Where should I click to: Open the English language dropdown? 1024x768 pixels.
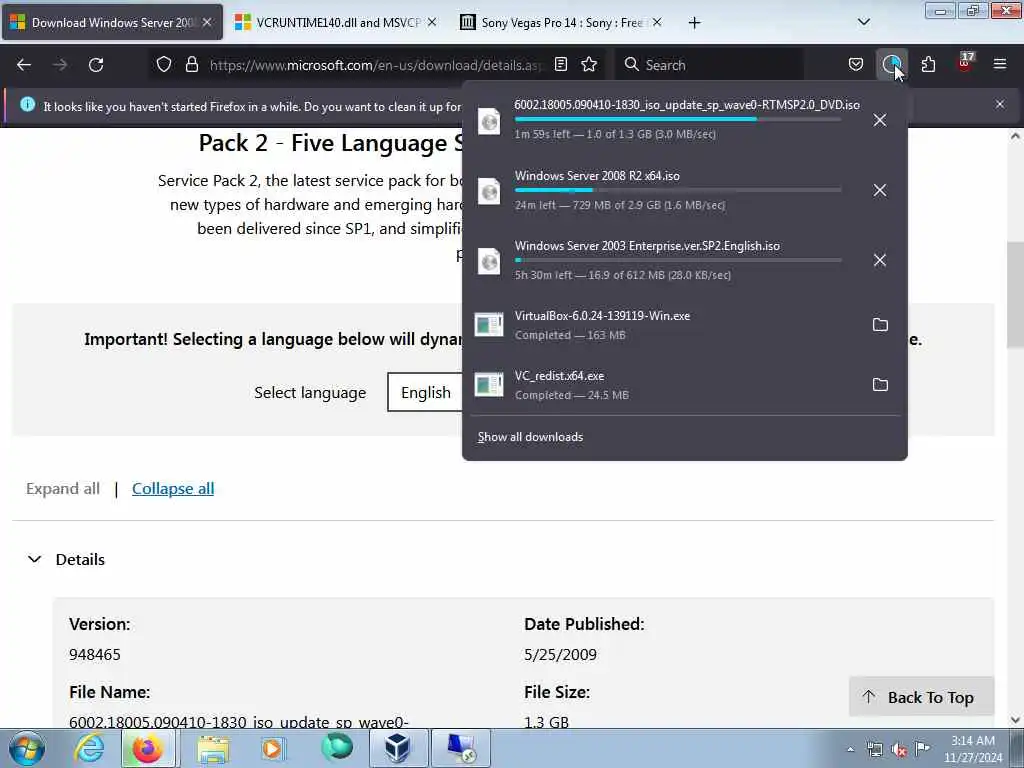click(426, 392)
